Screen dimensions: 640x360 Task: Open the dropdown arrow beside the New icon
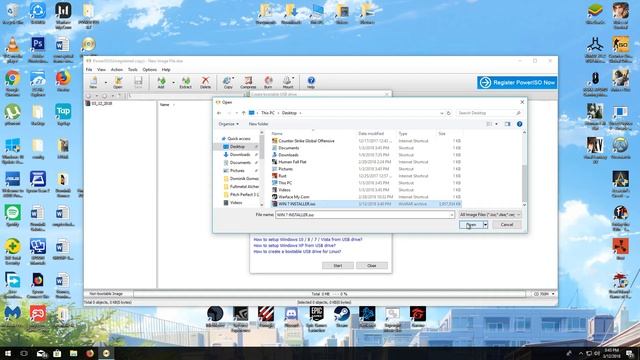click(x=106, y=82)
